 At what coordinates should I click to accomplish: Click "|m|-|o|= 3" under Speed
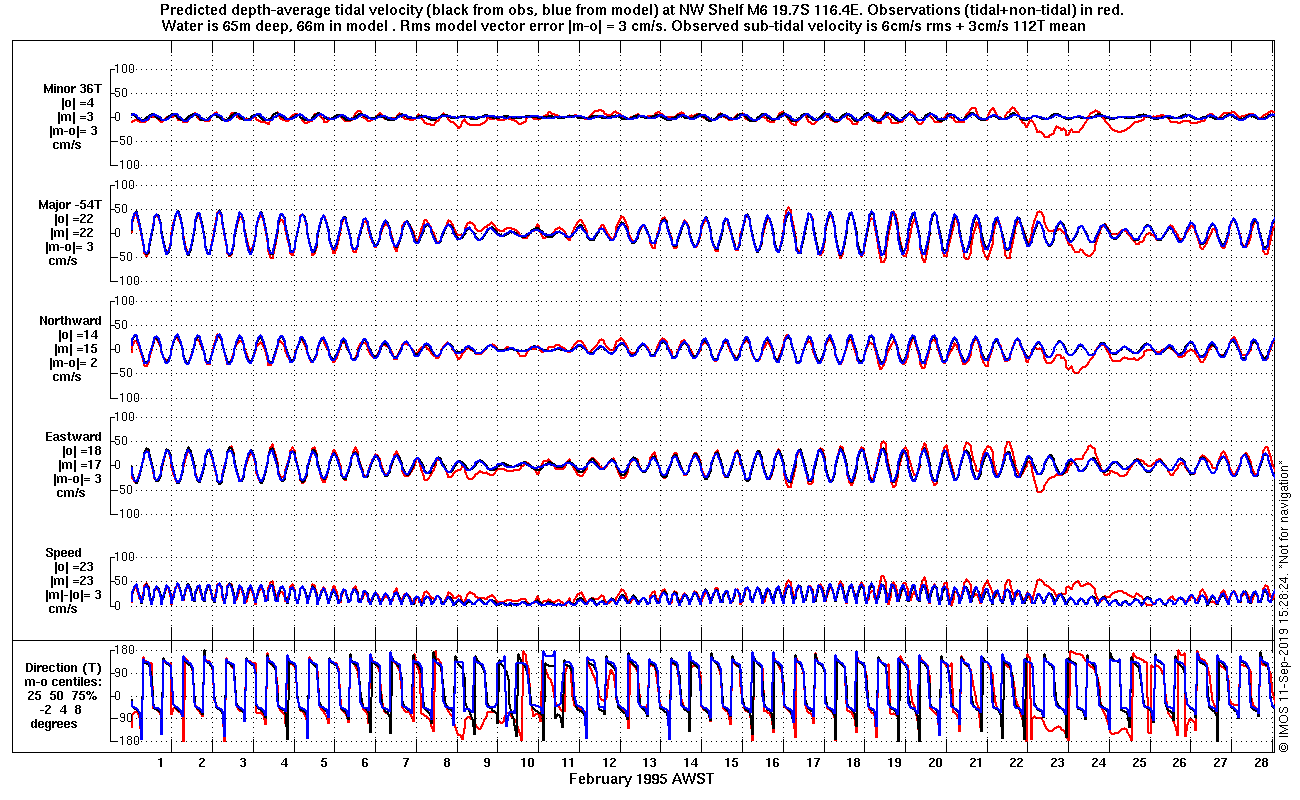[x=71, y=595]
